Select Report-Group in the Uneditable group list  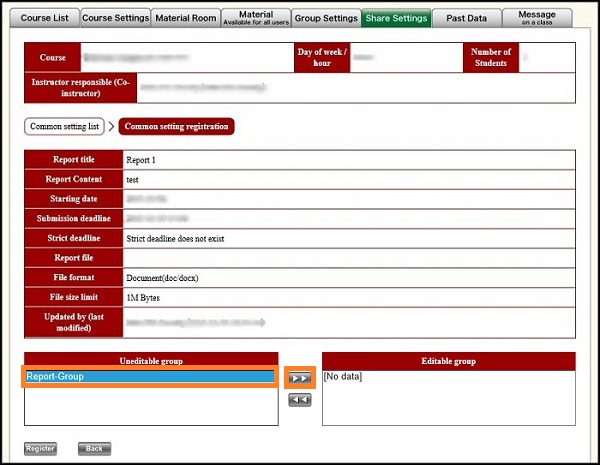pyautogui.click(x=151, y=377)
